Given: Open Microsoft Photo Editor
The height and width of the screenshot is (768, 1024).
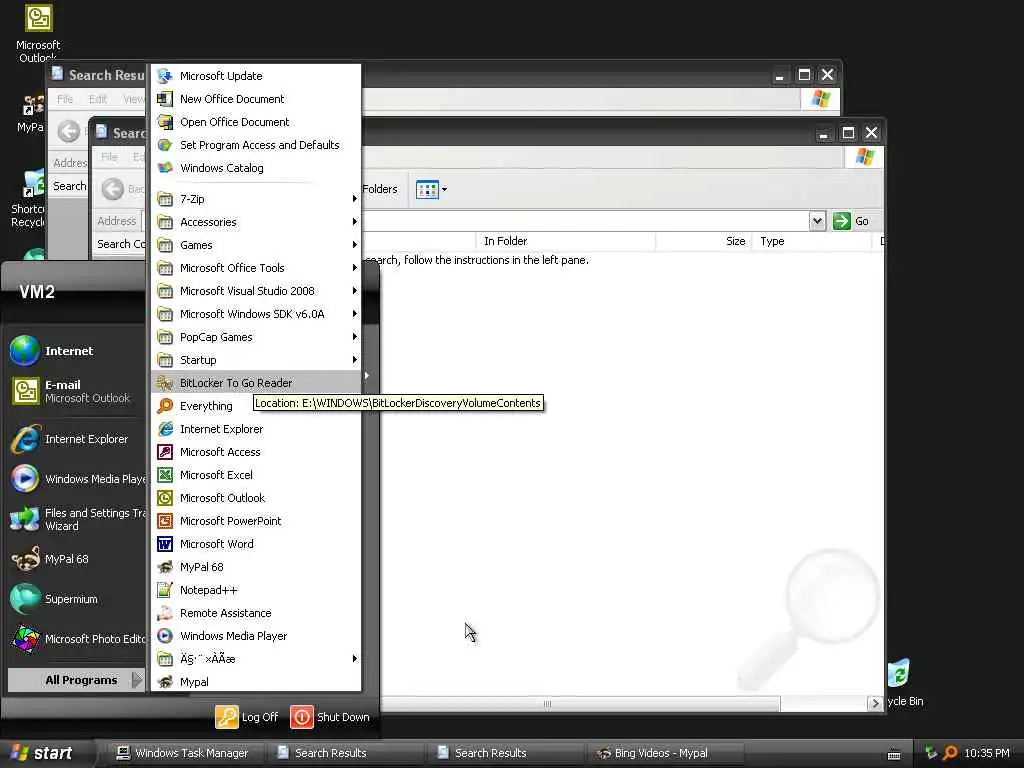Looking at the screenshot, I should (x=76, y=639).
